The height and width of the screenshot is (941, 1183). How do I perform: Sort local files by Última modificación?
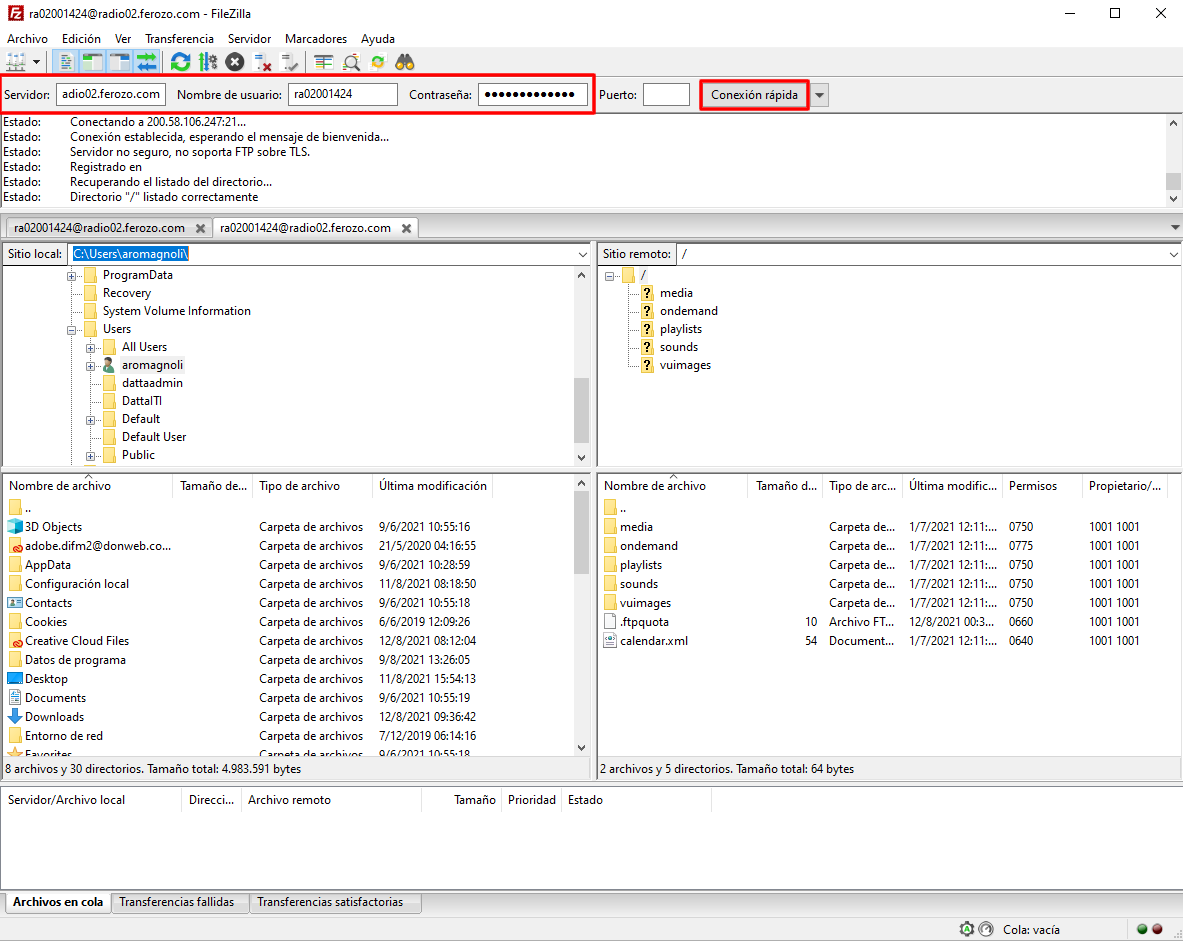click(433, 486)
